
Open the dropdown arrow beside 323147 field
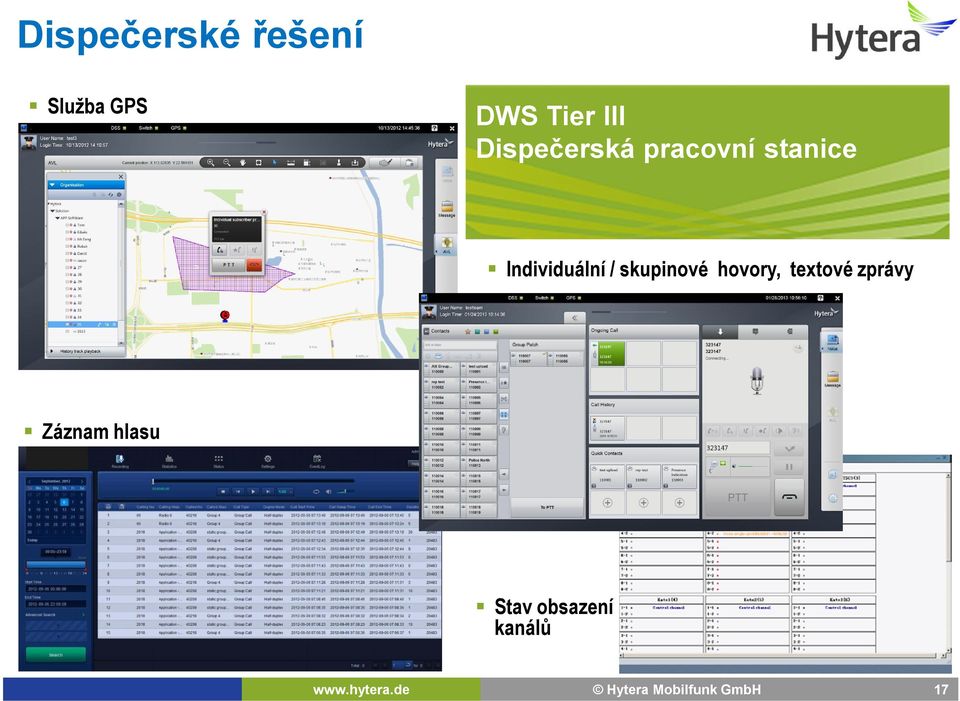point(789,448)
